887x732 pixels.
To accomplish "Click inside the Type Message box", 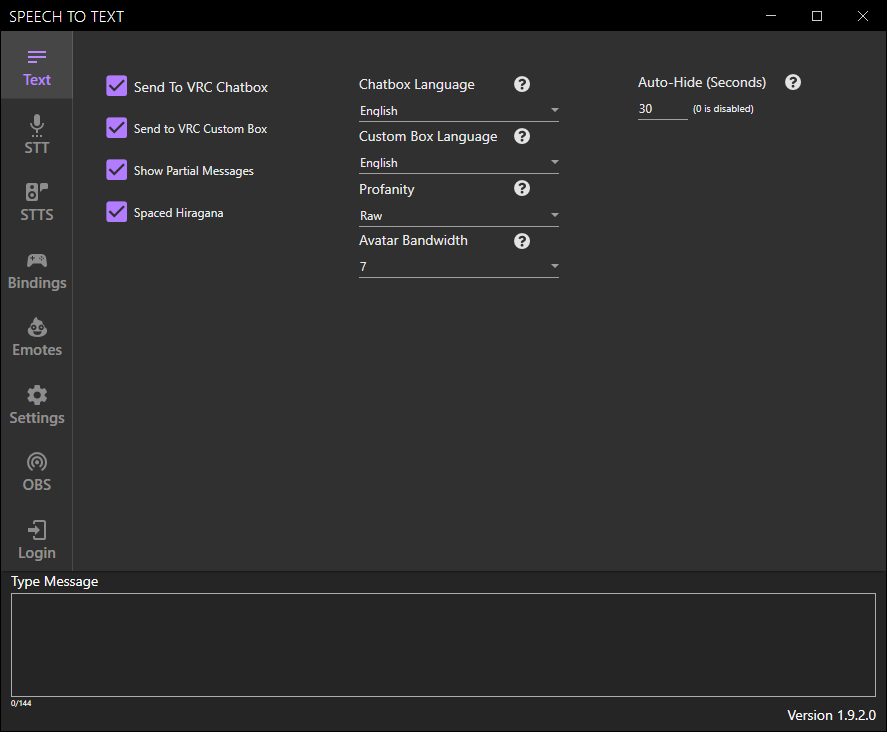I will click(x=444, y=645).
